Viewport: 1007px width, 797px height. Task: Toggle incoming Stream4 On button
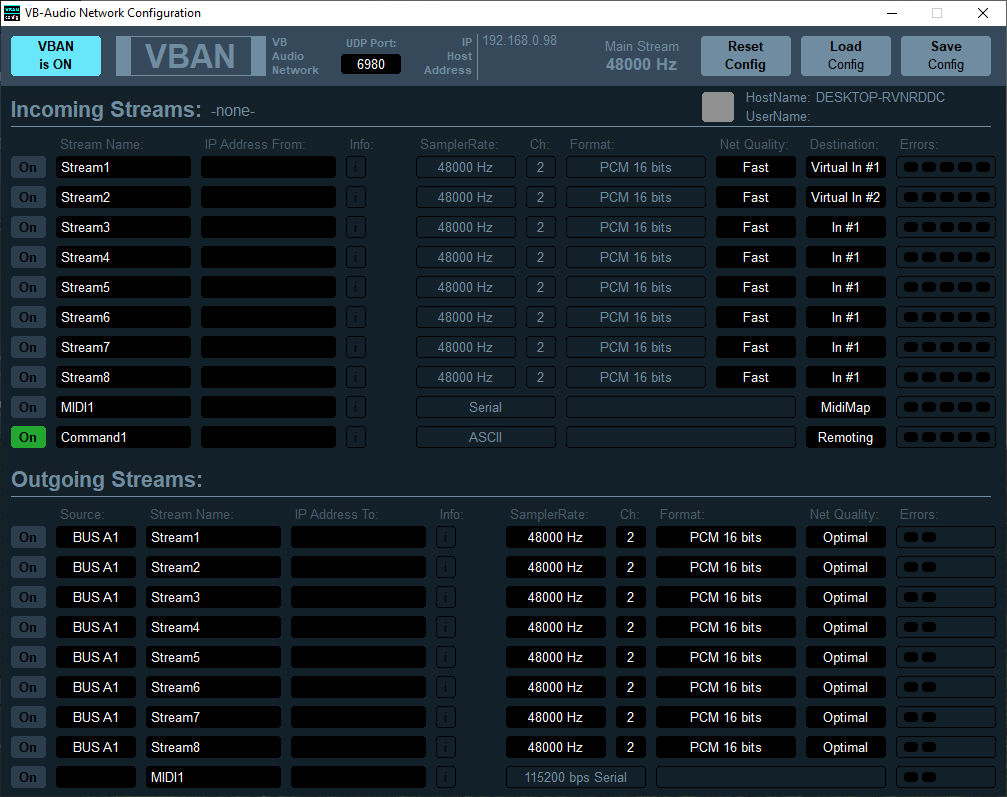click(x=28, y=257)
